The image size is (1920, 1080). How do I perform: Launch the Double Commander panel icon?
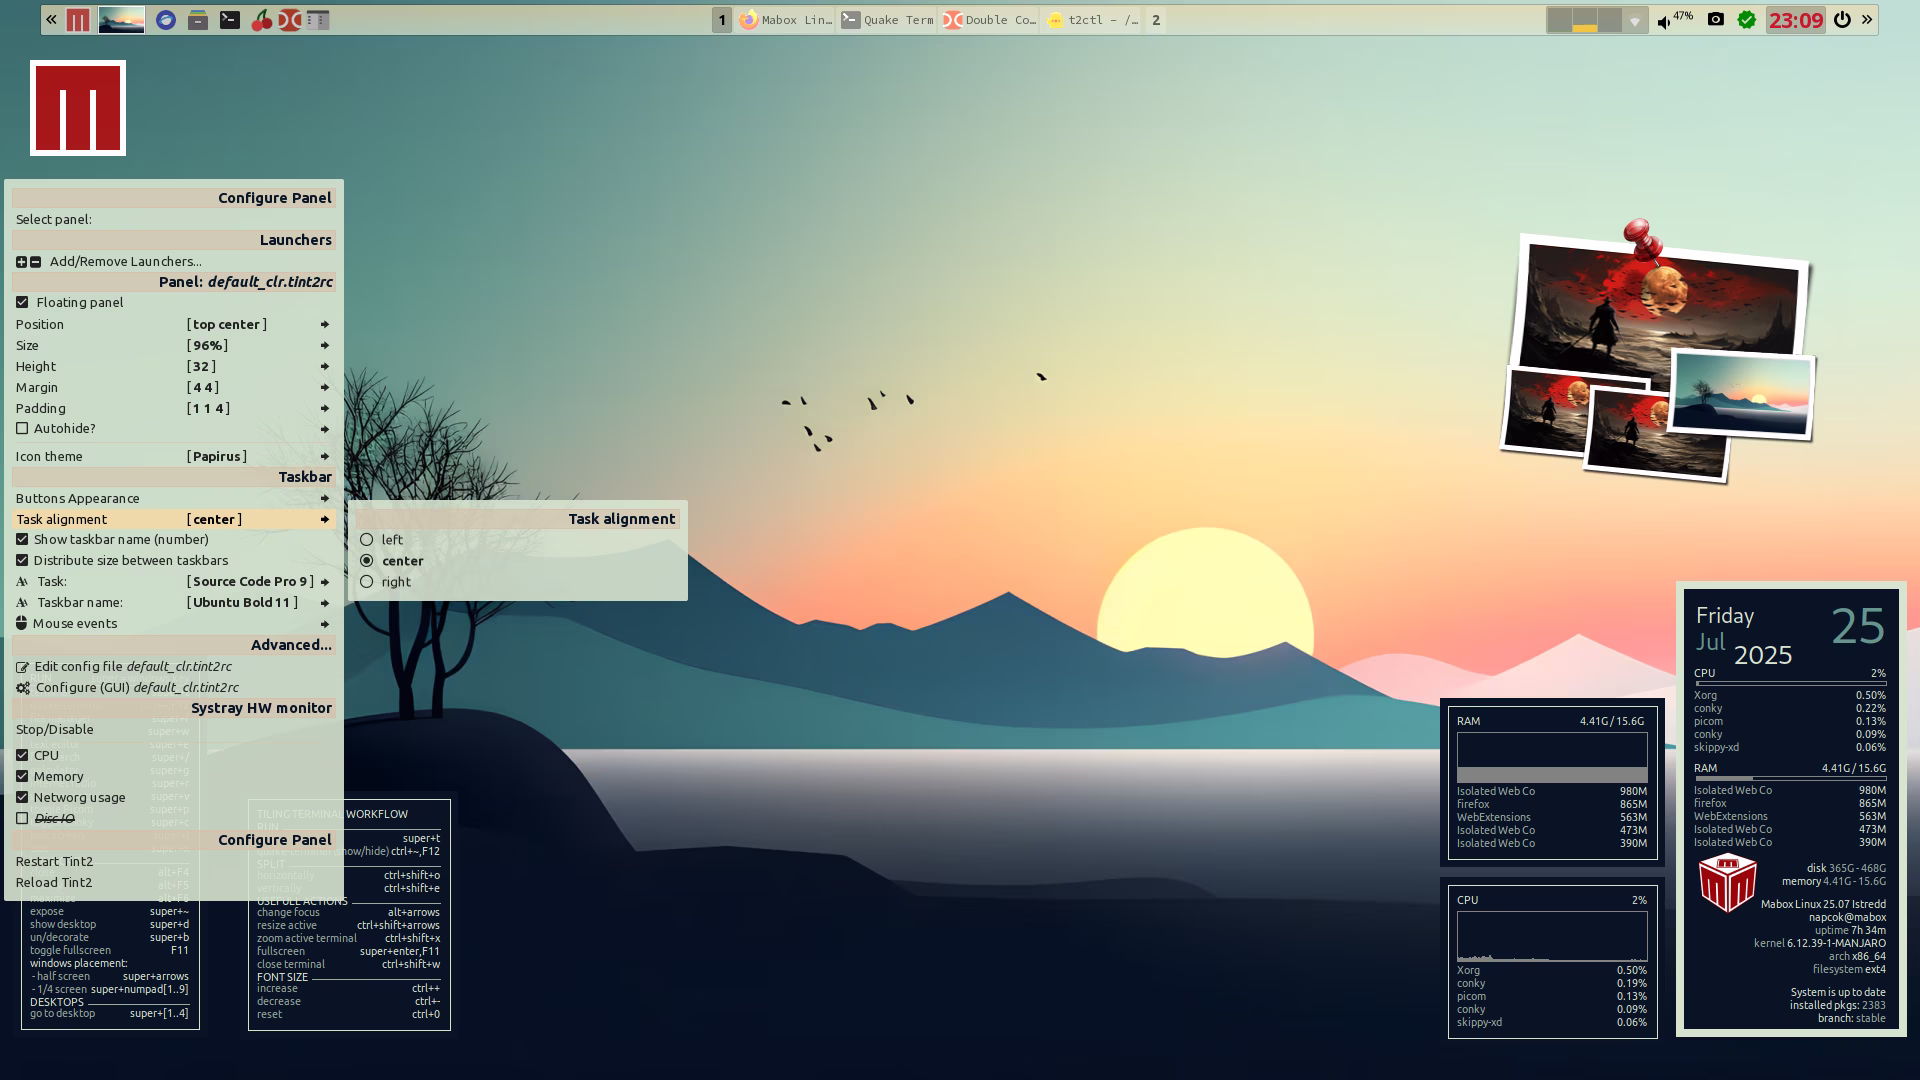[289, 19]
